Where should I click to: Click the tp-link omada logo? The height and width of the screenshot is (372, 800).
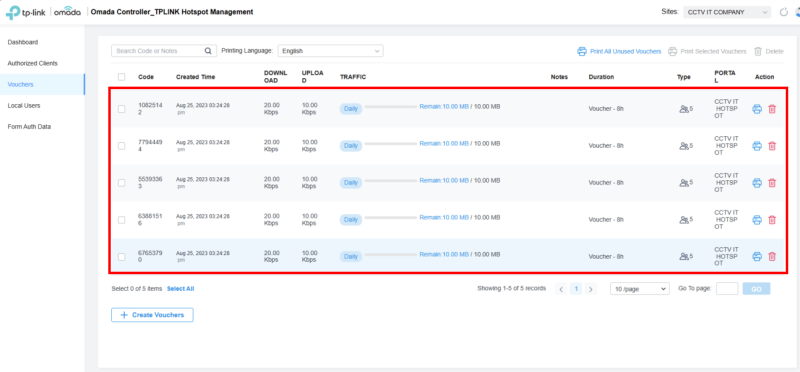(x=43, y=12)
